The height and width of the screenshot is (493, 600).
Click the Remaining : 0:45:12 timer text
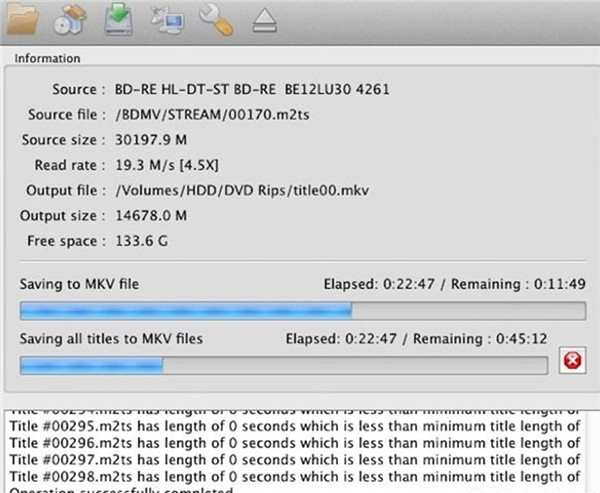pos(480,339)
